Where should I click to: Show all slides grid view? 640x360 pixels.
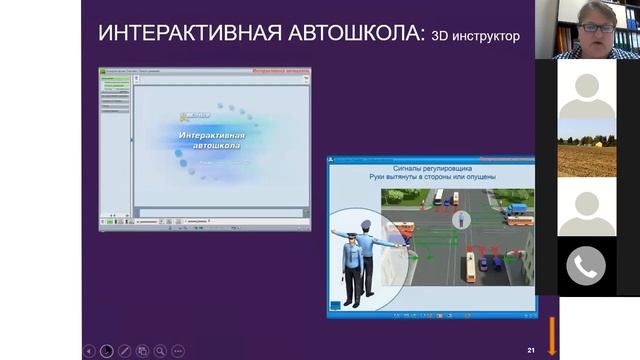142,351
